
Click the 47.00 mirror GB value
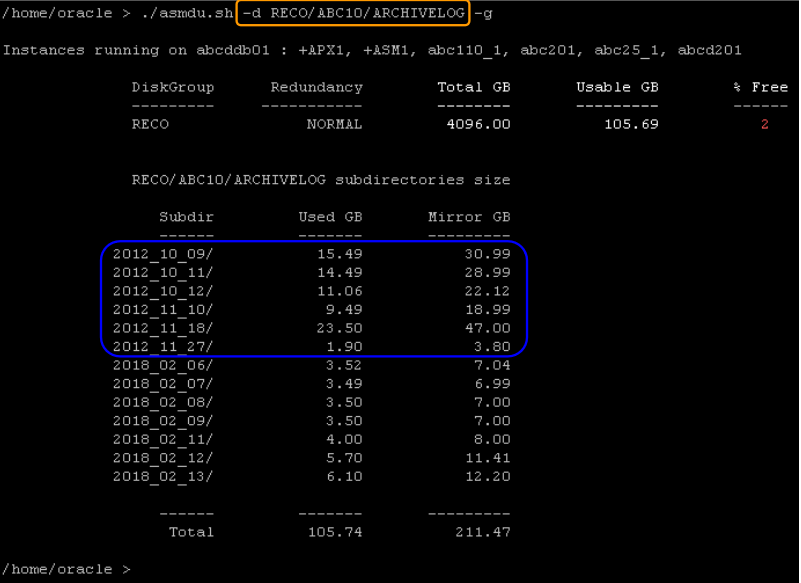(487, 328)
